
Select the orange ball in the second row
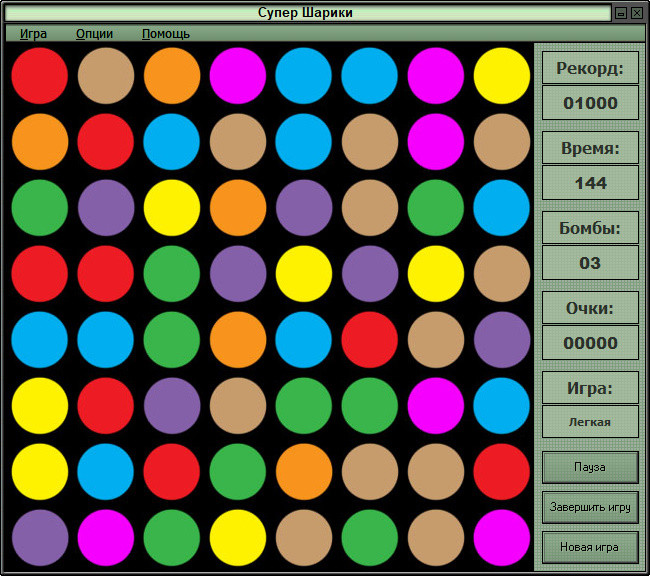[40, 141]
